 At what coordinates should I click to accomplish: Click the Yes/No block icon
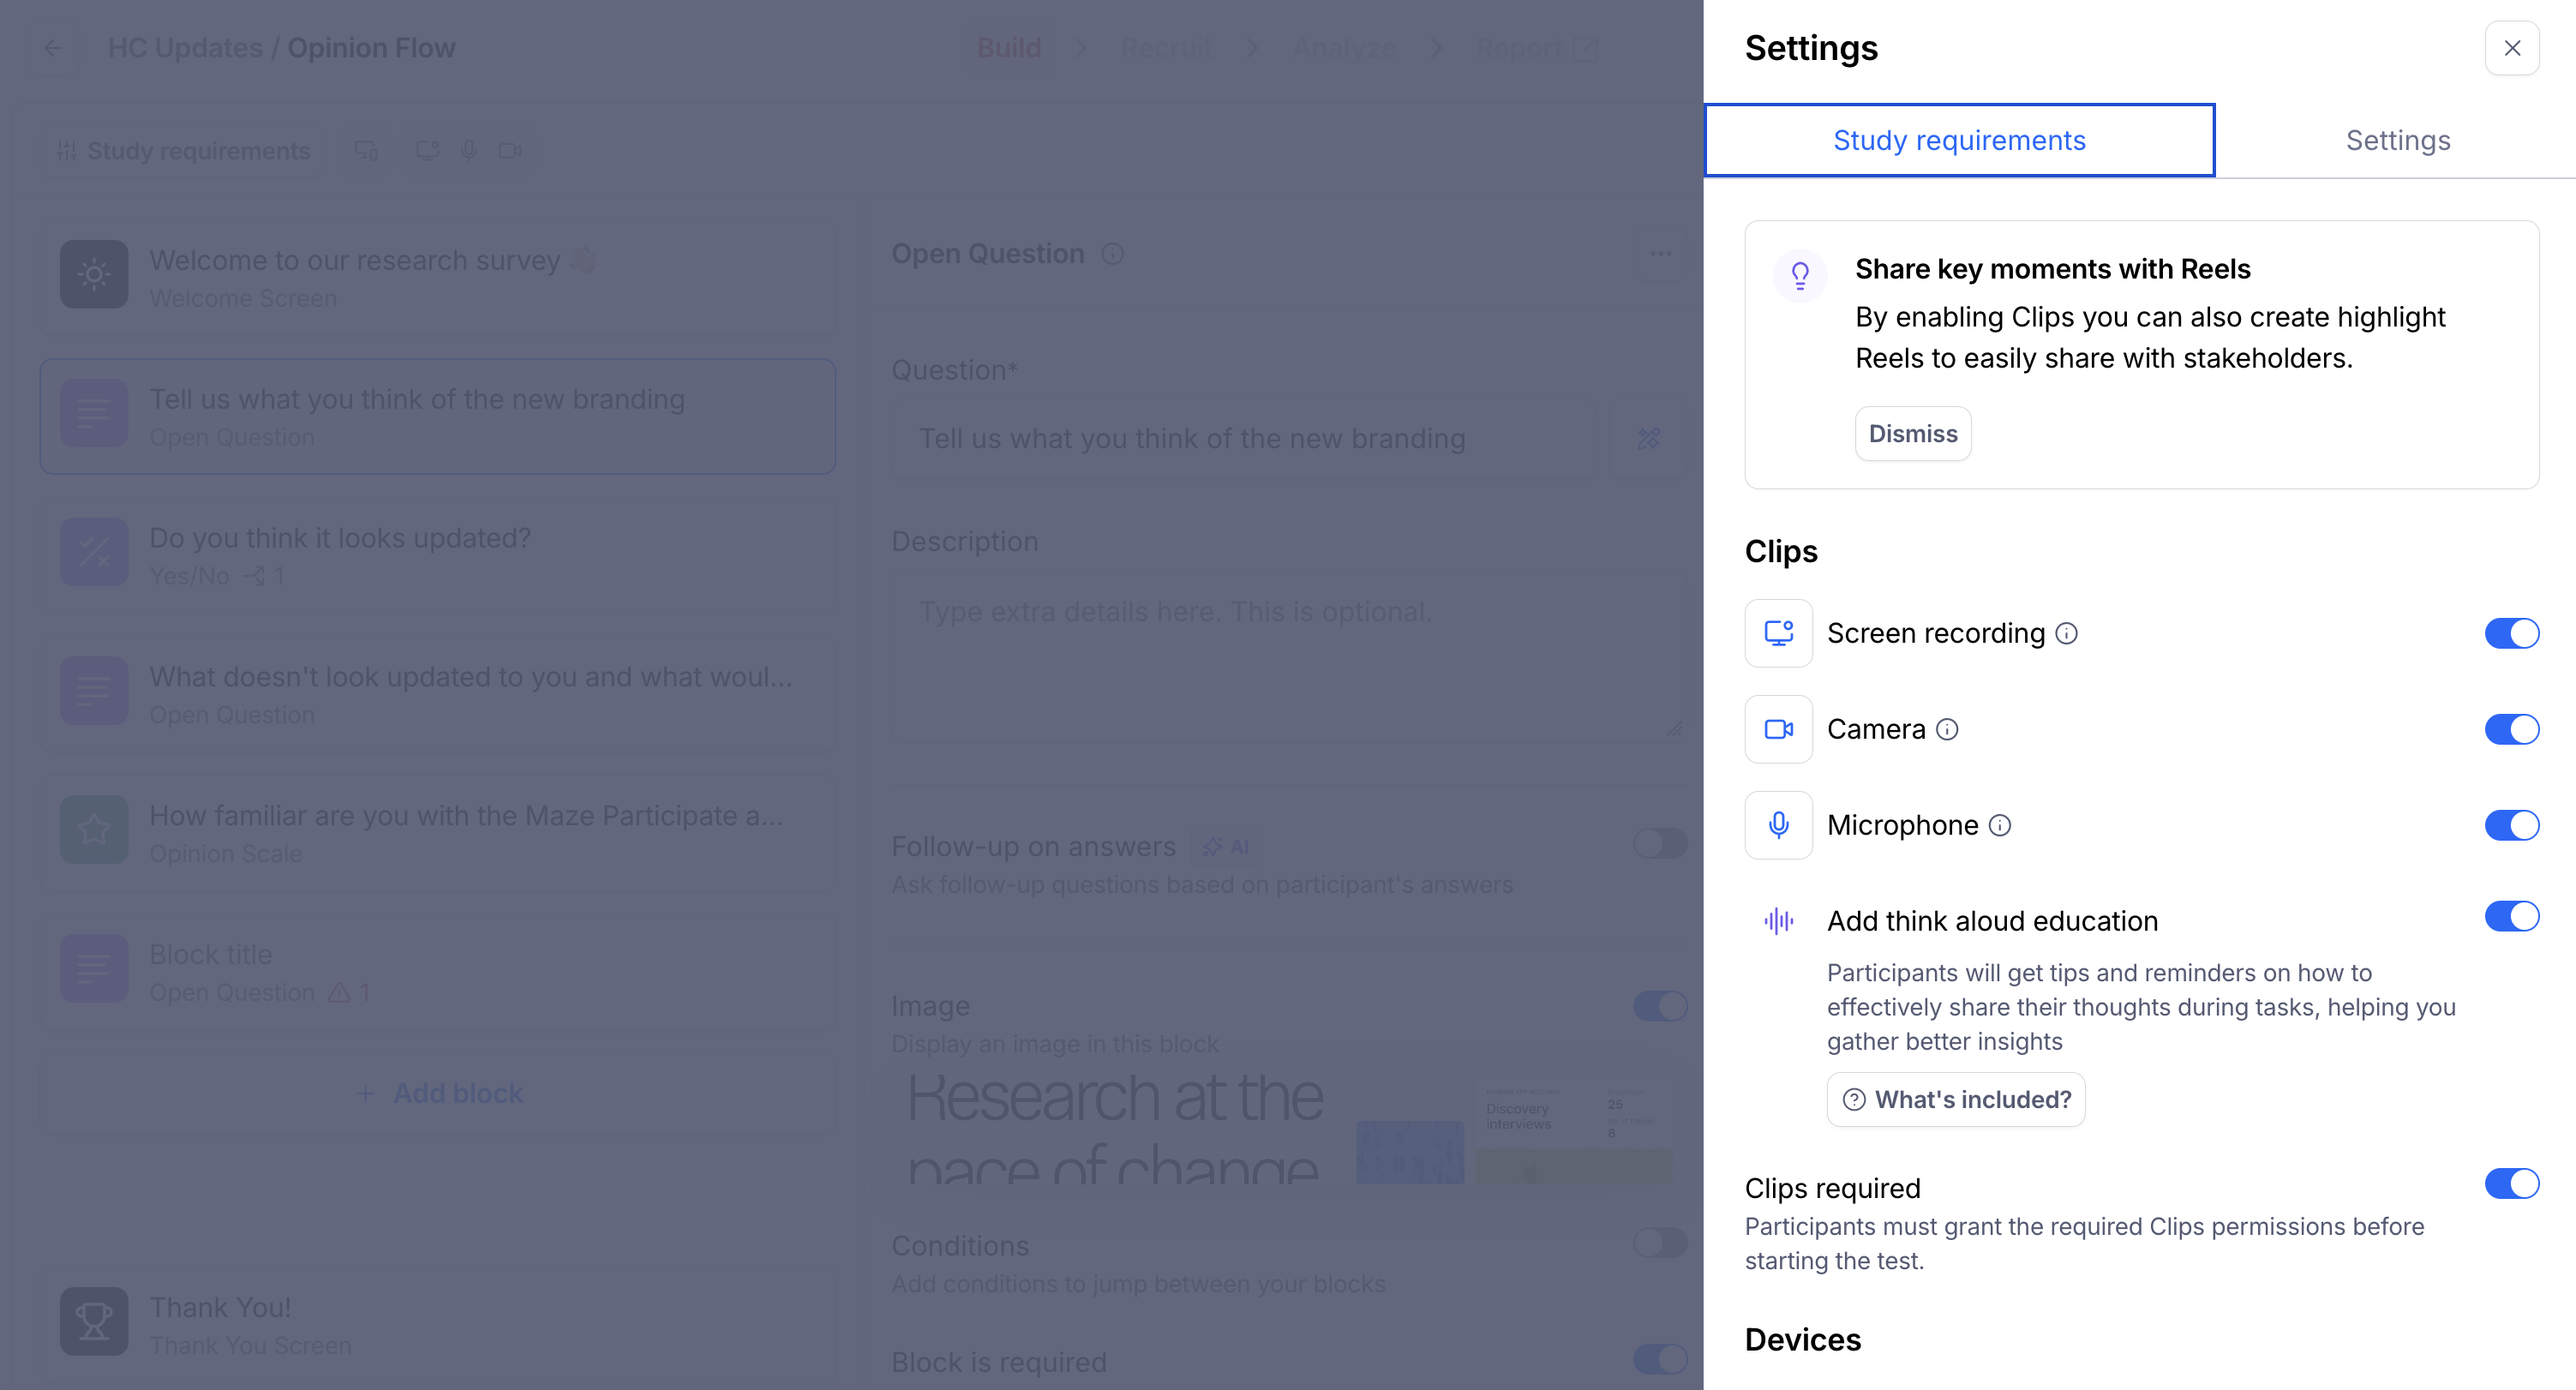click(94, 552)
